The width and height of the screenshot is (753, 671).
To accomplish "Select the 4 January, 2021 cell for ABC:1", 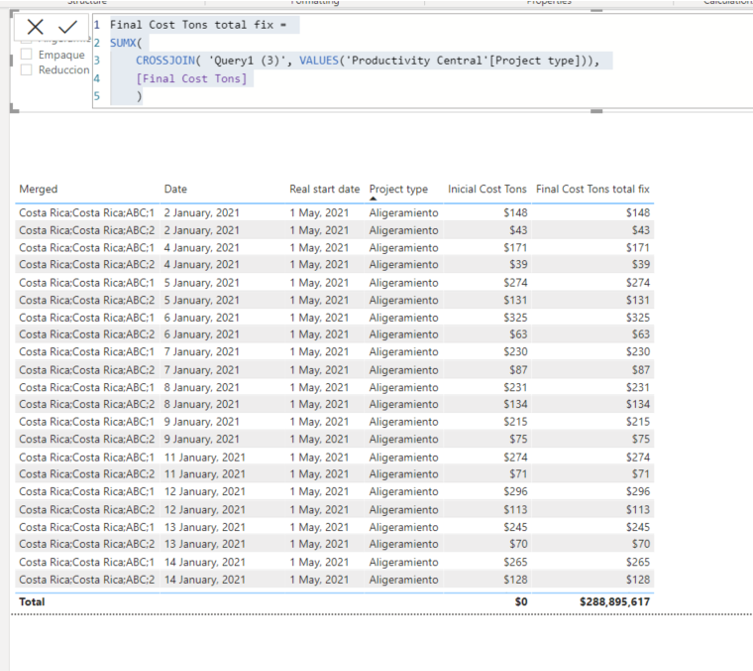I will 202,248.
